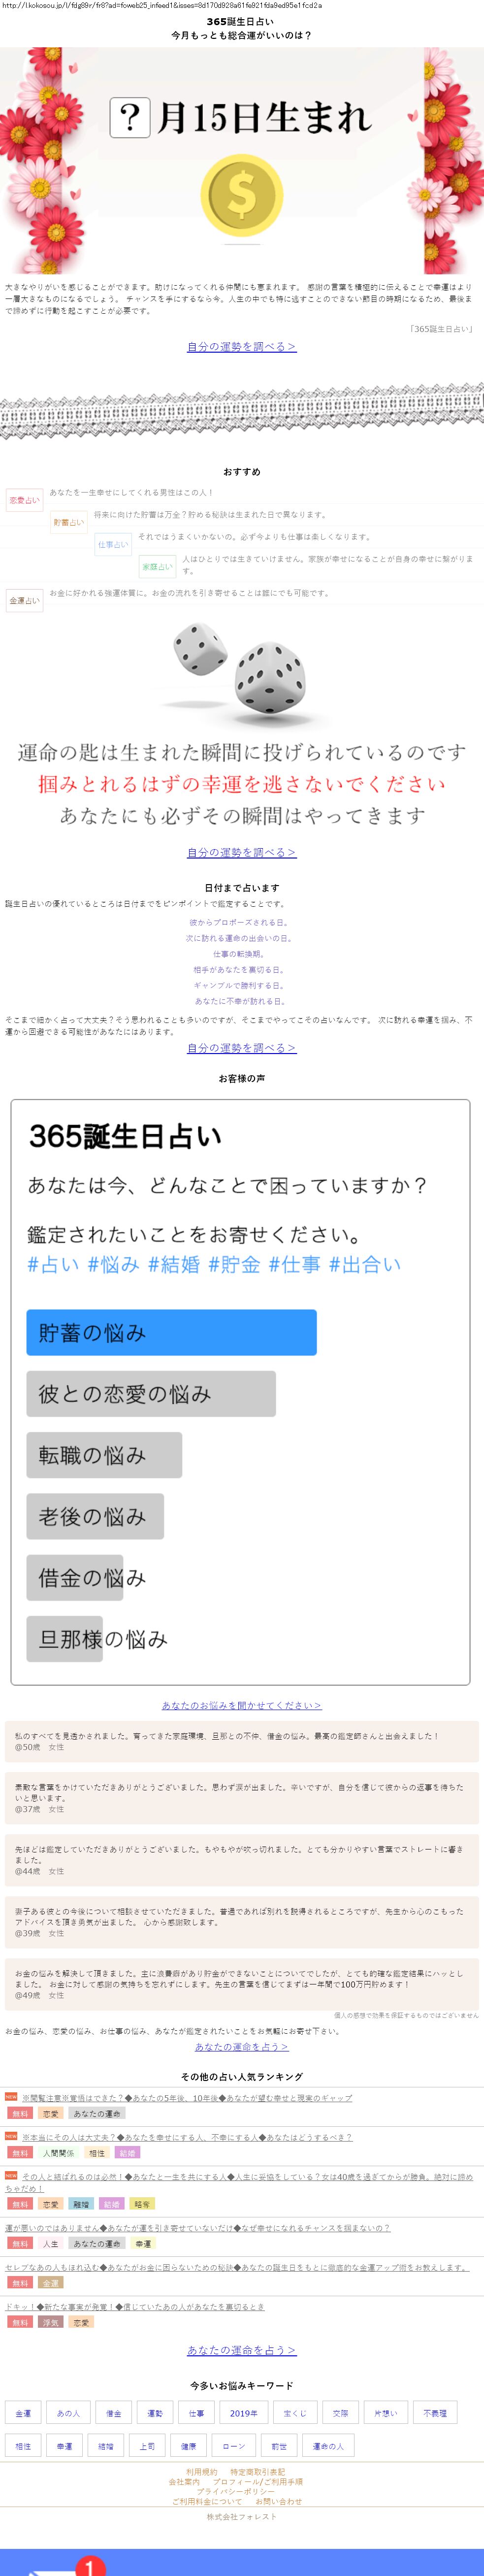Click the question mark box in banner
The width and height of the screenshot is (484, 2576).
(x=130, y=118)
